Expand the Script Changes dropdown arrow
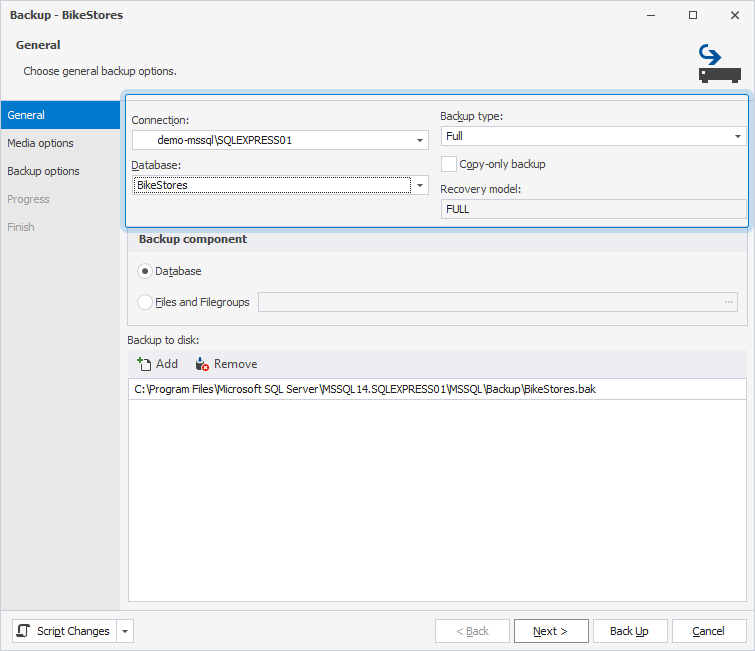This screenshot has width=755, height=651. pyautogui.click(x=125, y=631)
